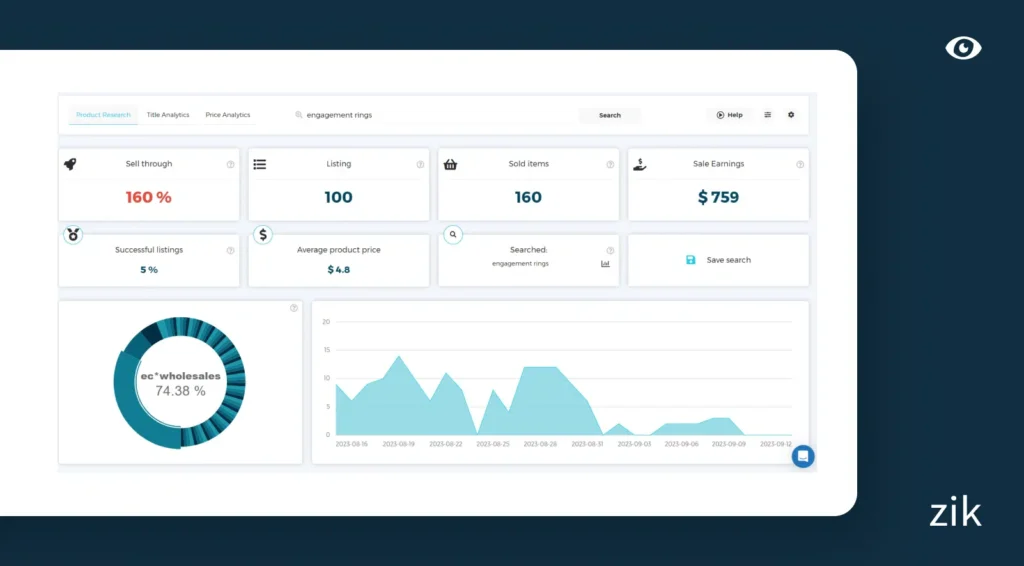Click the Help button with play icon
The height and width of the screenshot is (566, 1024).
730,115
